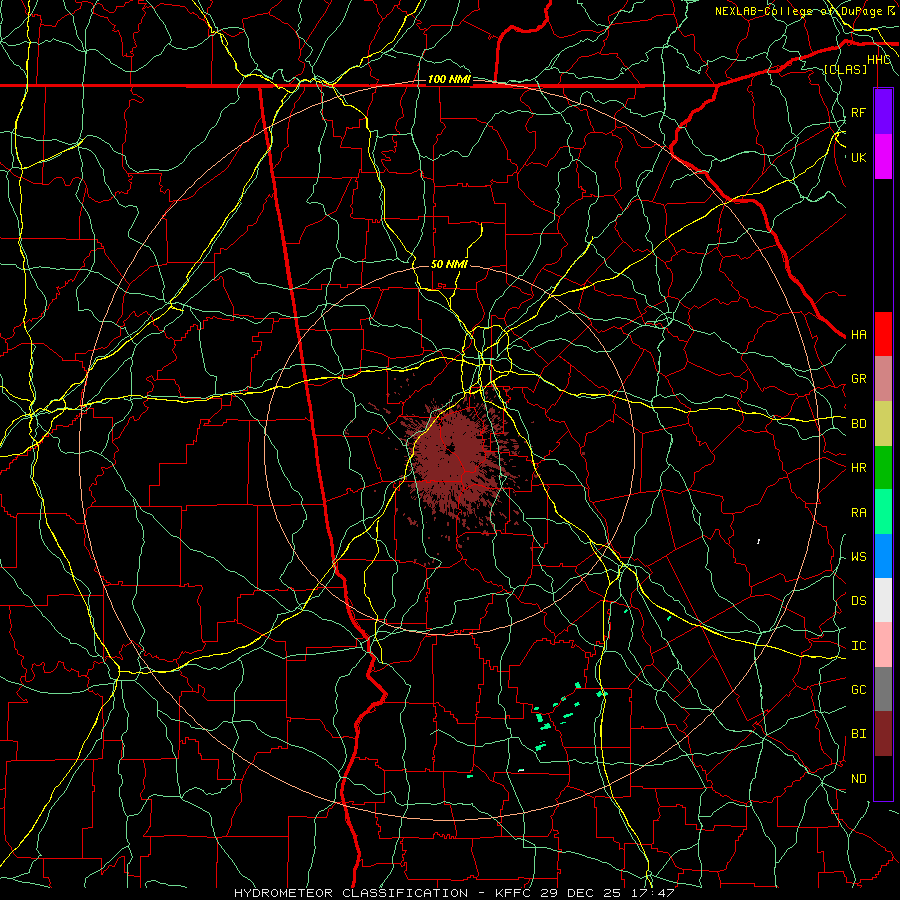This screenshot has height=900, width=900.
Task: Click the [CLAS] legend heading
Action: coord(845,70)
